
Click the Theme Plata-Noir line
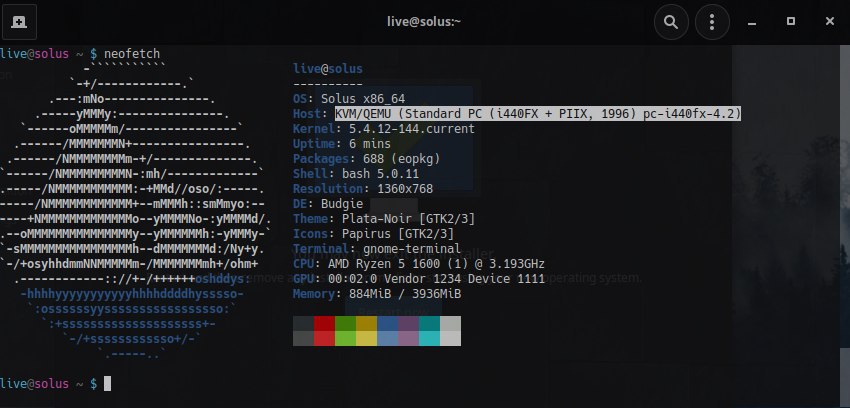point(384,219)
